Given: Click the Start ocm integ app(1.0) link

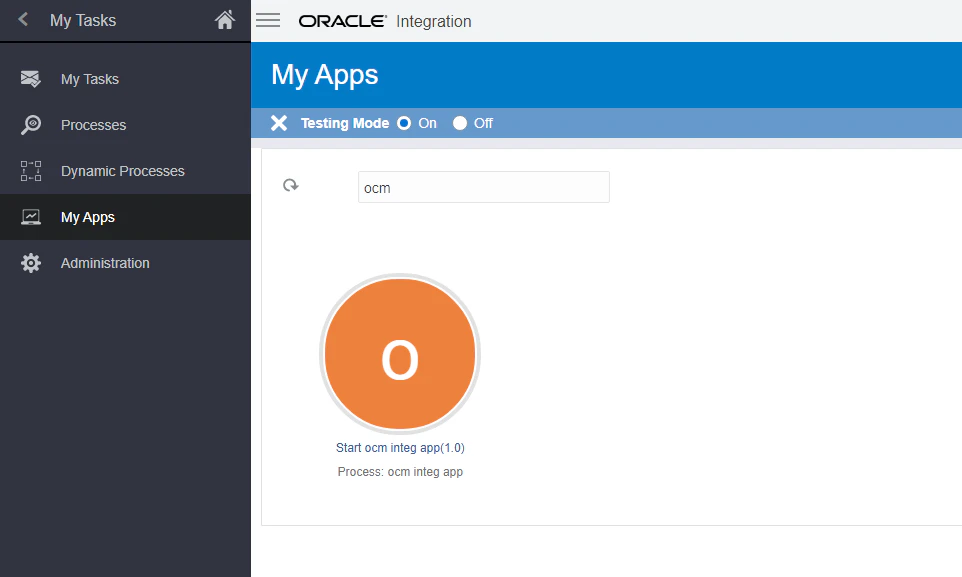Looking at the screenshot, I should 400,448.
